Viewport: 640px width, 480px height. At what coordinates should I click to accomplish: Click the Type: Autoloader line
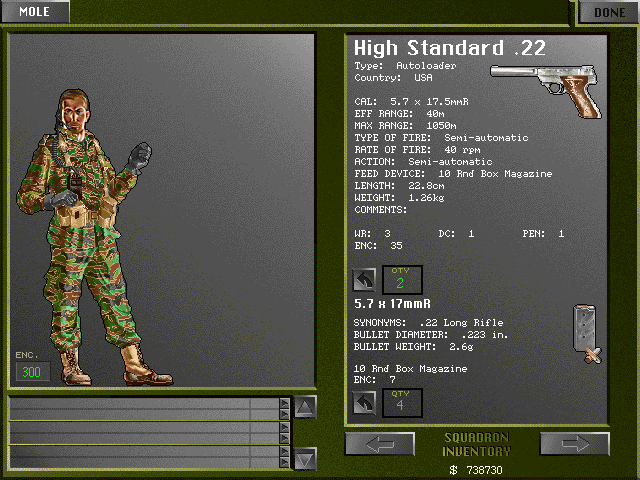tap(405, 66)
